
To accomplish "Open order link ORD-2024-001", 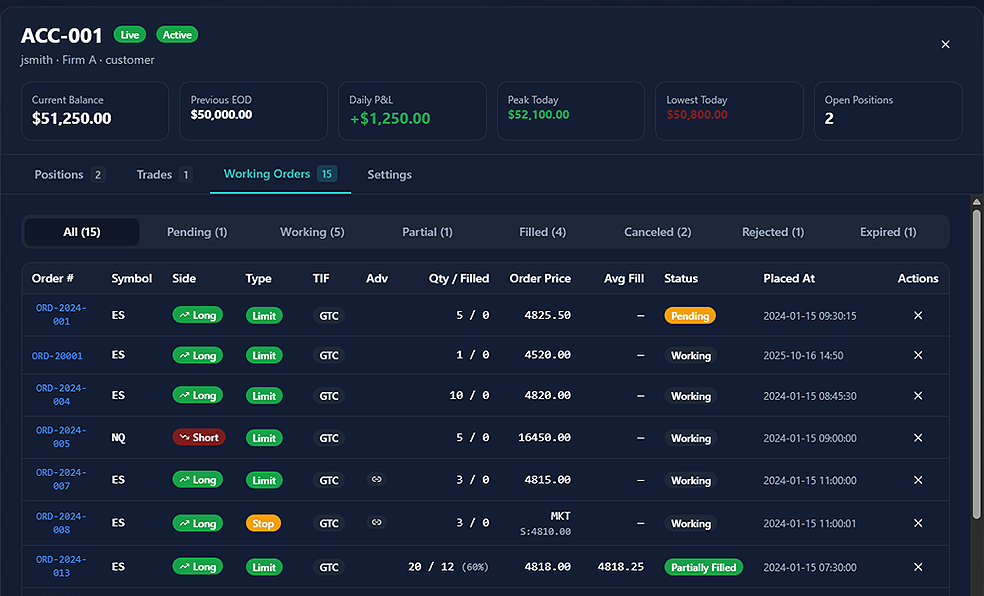I will pos(61,315).
